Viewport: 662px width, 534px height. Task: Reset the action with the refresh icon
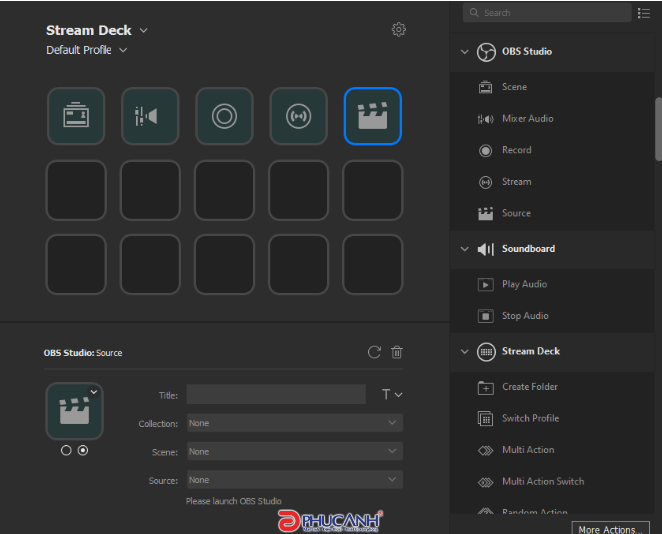pos(374,352)
